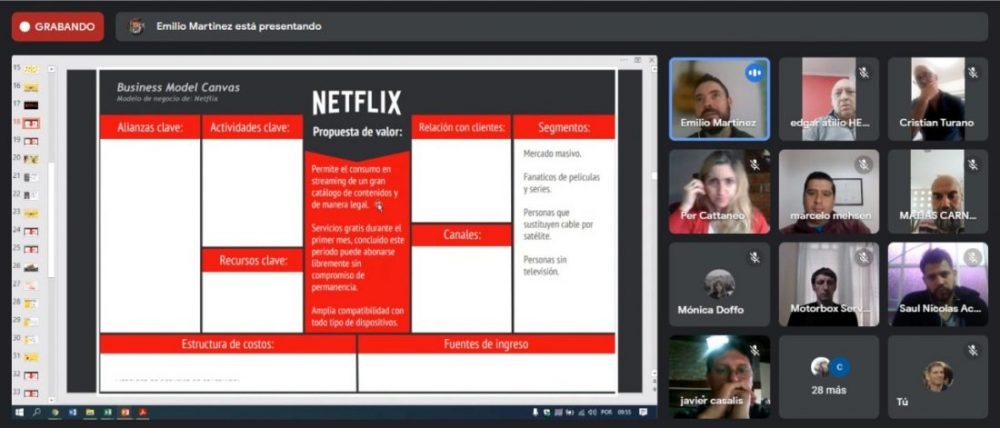The image size is (1000, 428).
Task: Select javier casalis's video tile
Action: 719,377
